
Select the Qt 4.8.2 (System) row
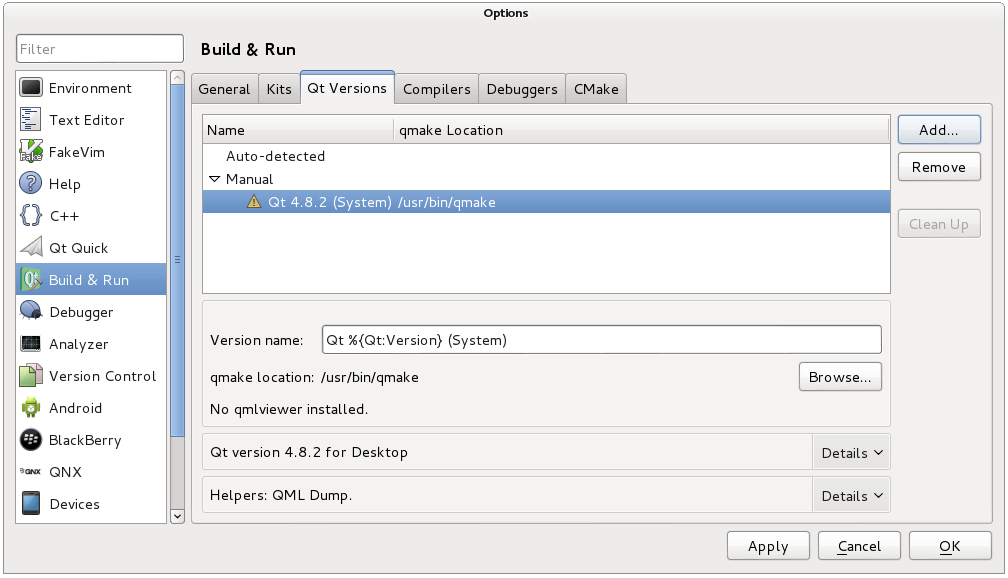pos(546,202)
